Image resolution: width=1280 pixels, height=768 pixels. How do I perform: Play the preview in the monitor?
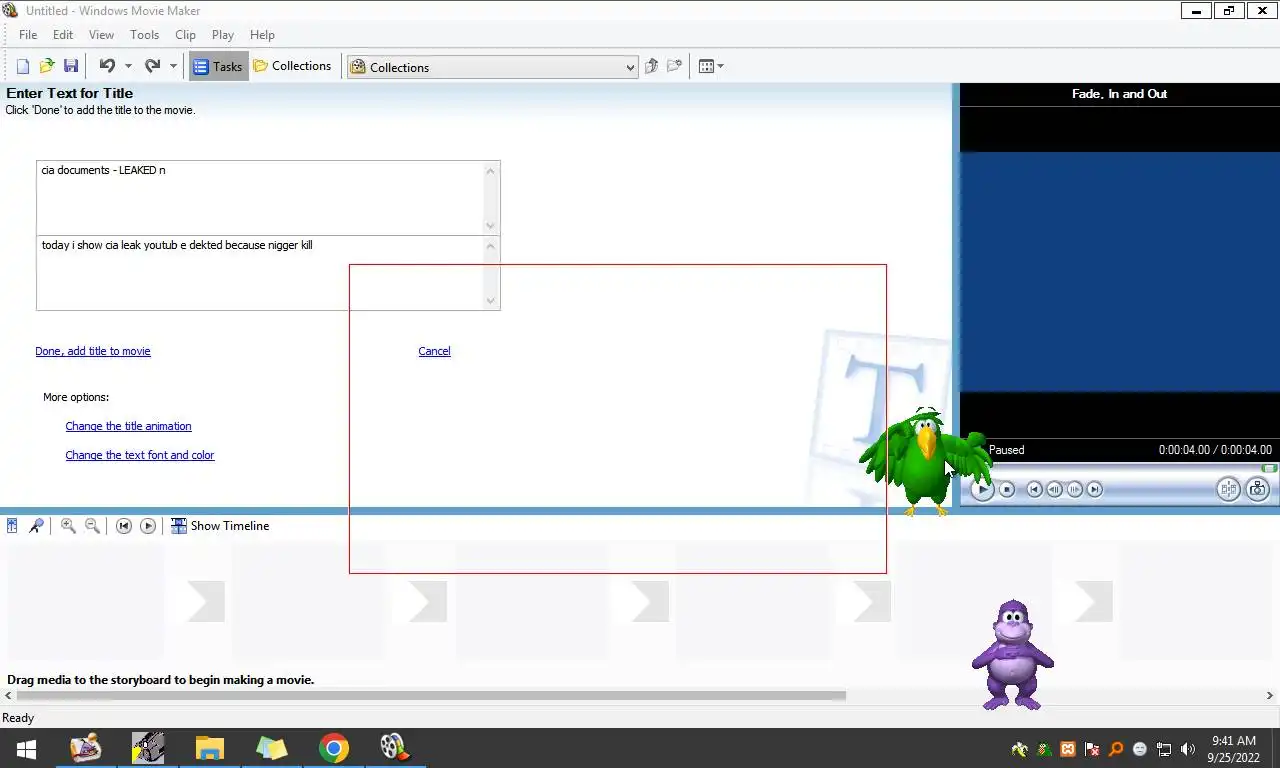[982, 489]
